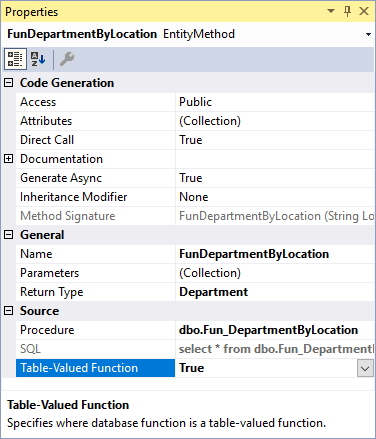Open object selector dropdown for FunDepartmentByLocation
376x439 pixels.
coord(368,34)
